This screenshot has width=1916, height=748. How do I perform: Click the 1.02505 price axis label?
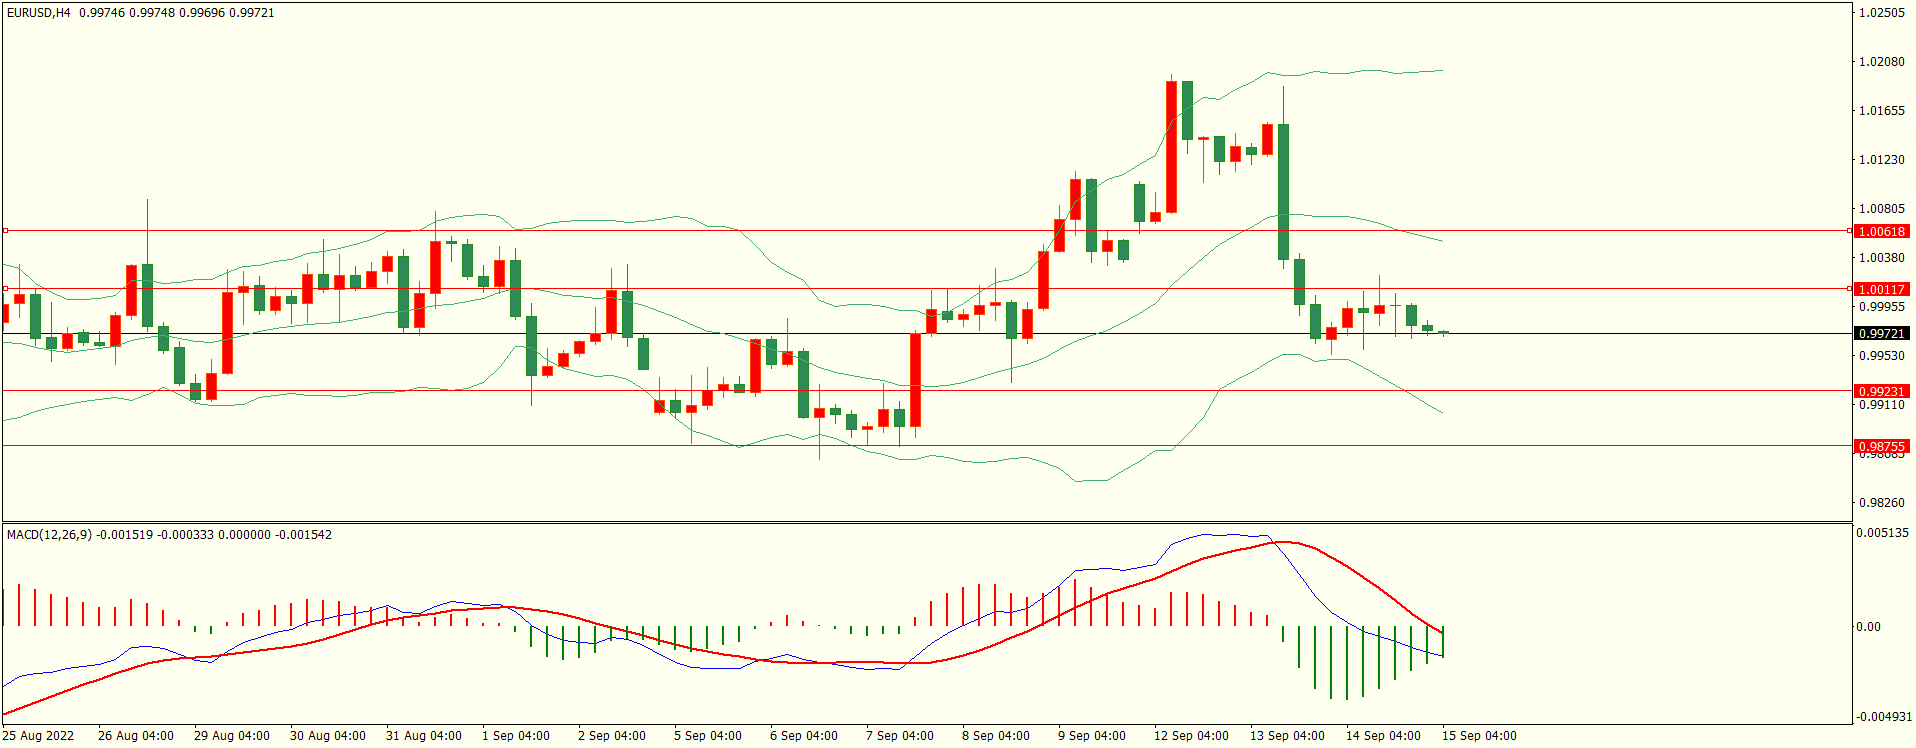click(x=1881, y=13)
